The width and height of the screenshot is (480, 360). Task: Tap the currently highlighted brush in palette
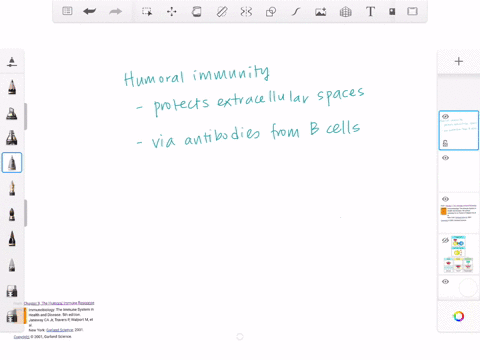point(12,163)
